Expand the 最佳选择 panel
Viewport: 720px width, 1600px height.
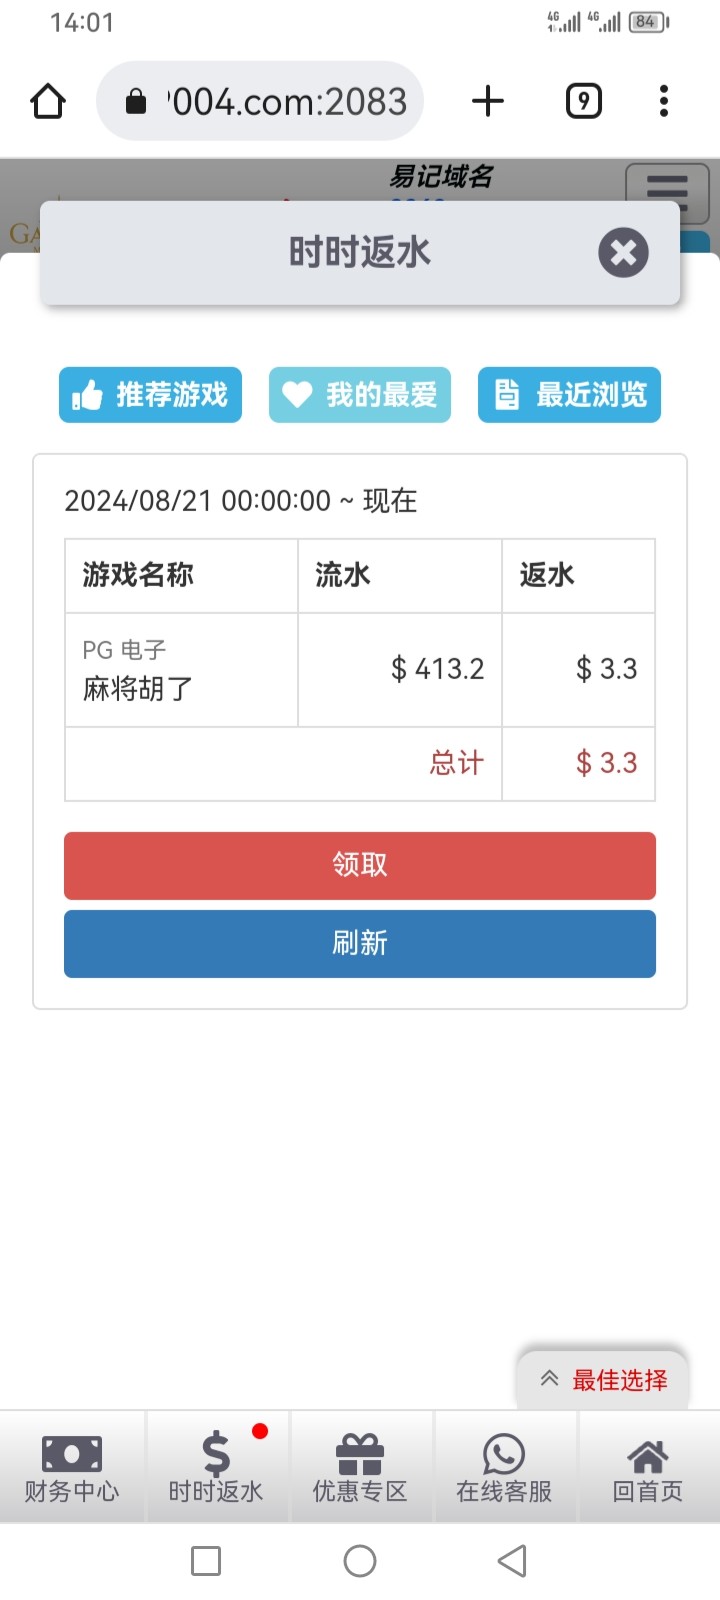603,1380
